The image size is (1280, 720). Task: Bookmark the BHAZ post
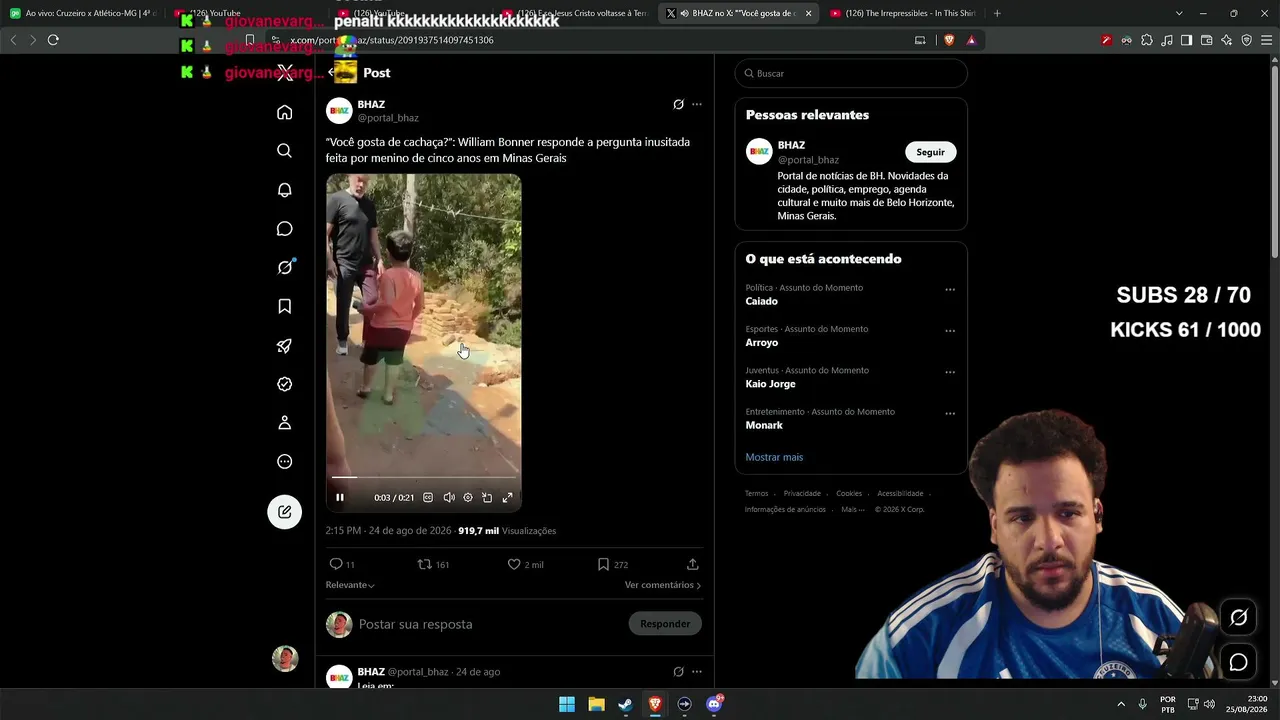pos(603,564)
